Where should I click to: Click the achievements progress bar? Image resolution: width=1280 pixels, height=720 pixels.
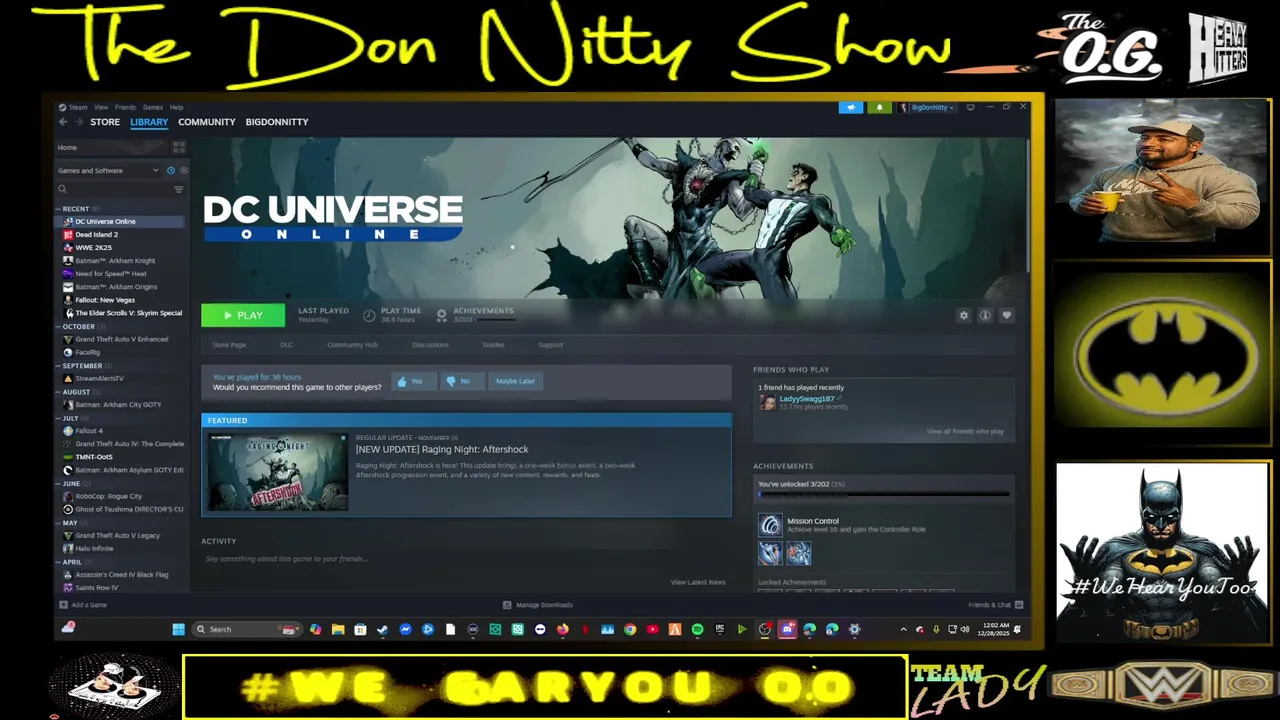click(x=883, y=494)
